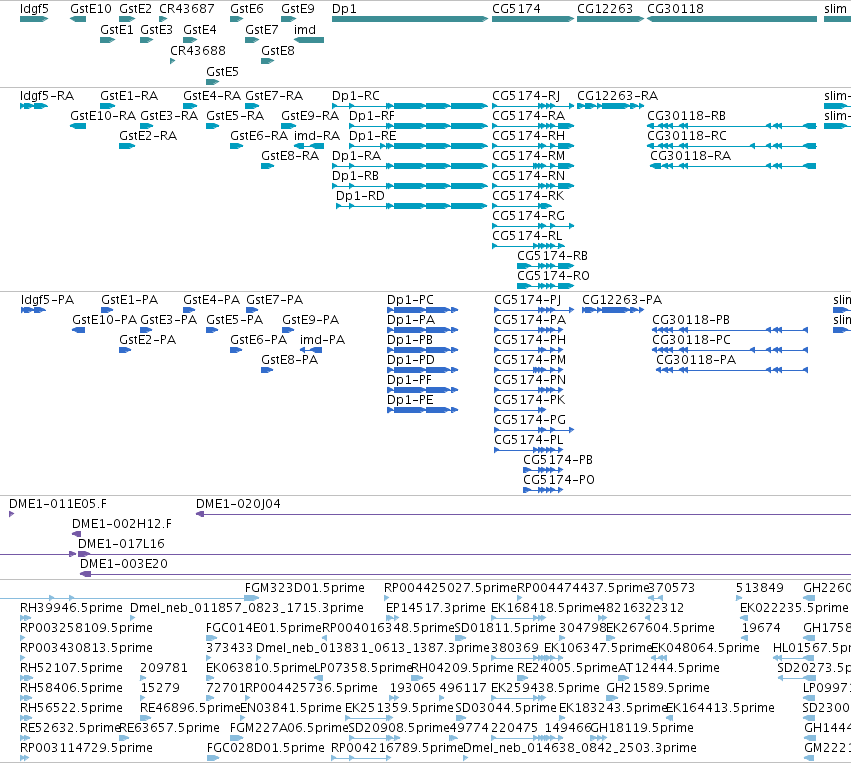Select protein CG5174-PJ

click(528, 300)
